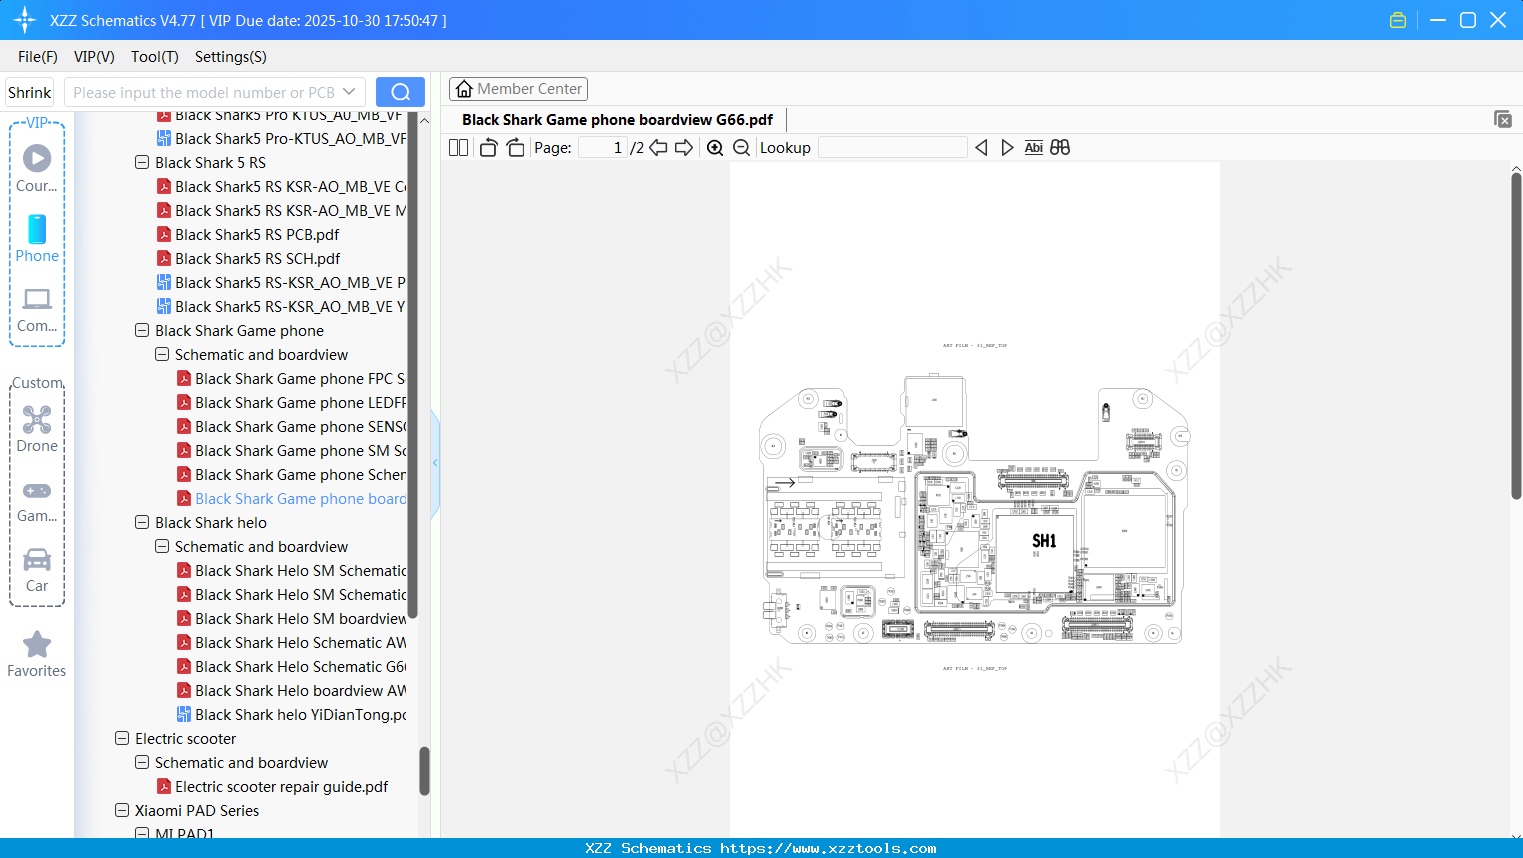The height and width of the screenshot is (858, 1523).
Task: Select the Phone category icon
Action: (37, 239)
